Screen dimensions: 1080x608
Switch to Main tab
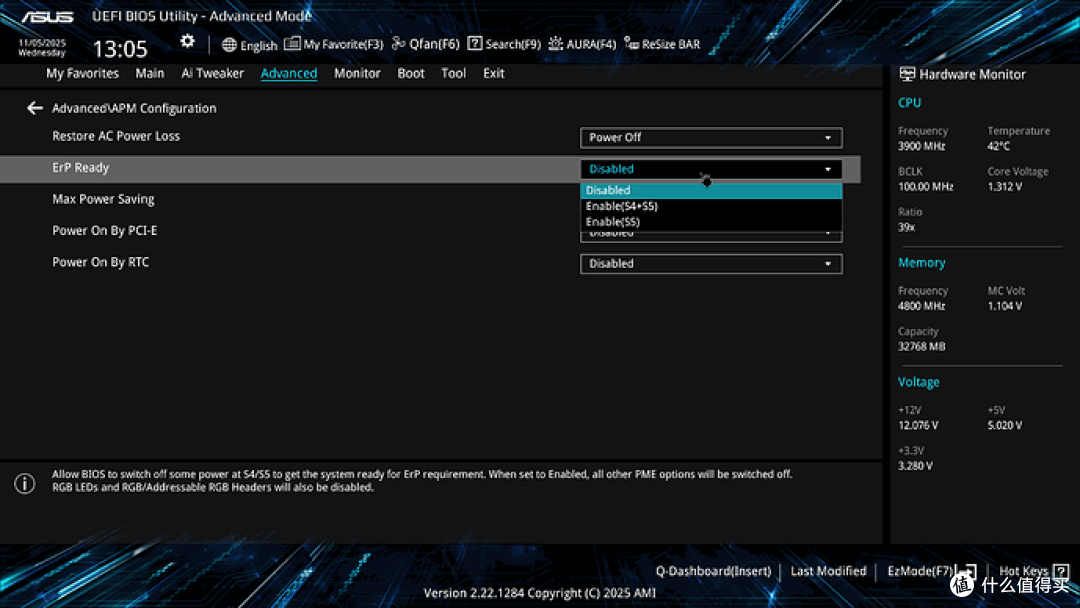(x=149, y=73)
